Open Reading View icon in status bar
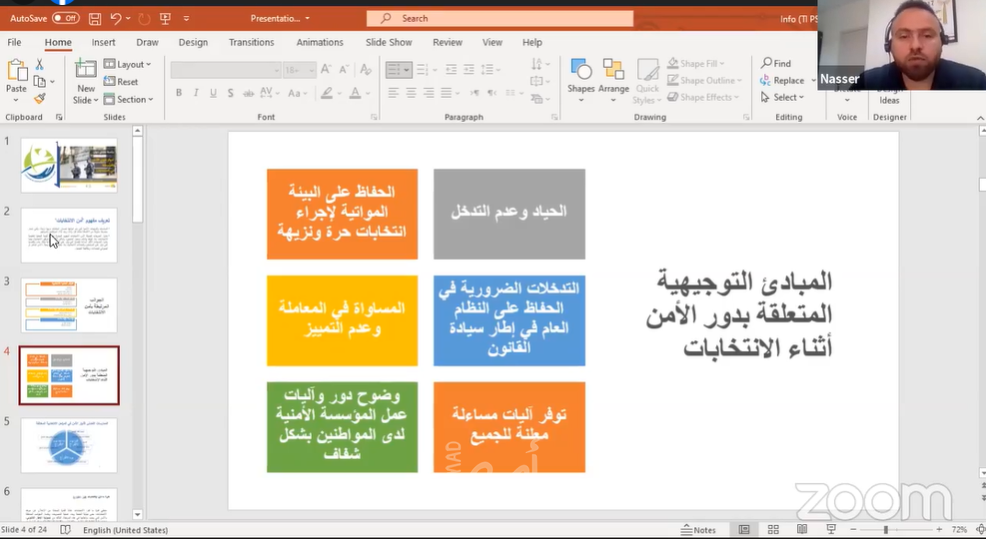The width and height of the screenshot is (986, 539). pyautogui.click(x=802, y=530)
